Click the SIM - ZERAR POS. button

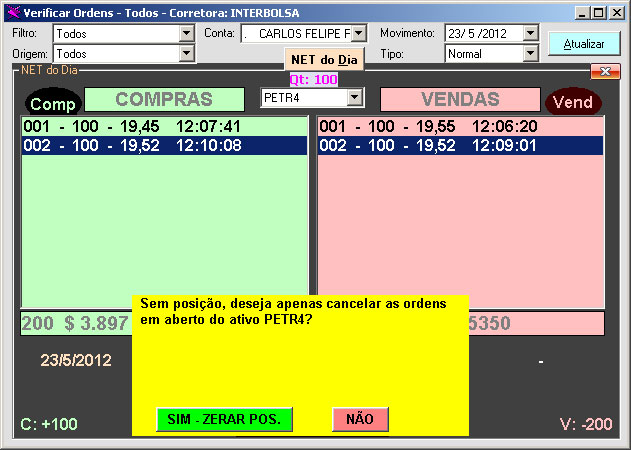(224, 419)
